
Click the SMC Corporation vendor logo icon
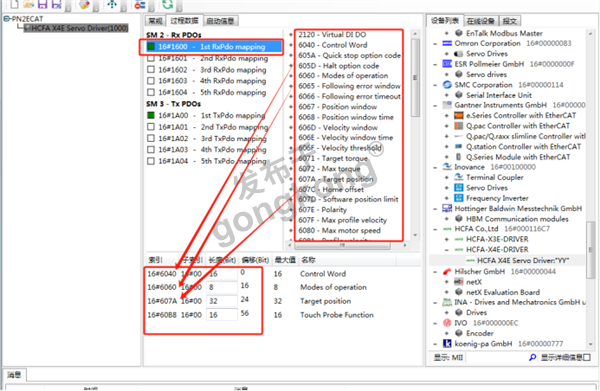447,85
